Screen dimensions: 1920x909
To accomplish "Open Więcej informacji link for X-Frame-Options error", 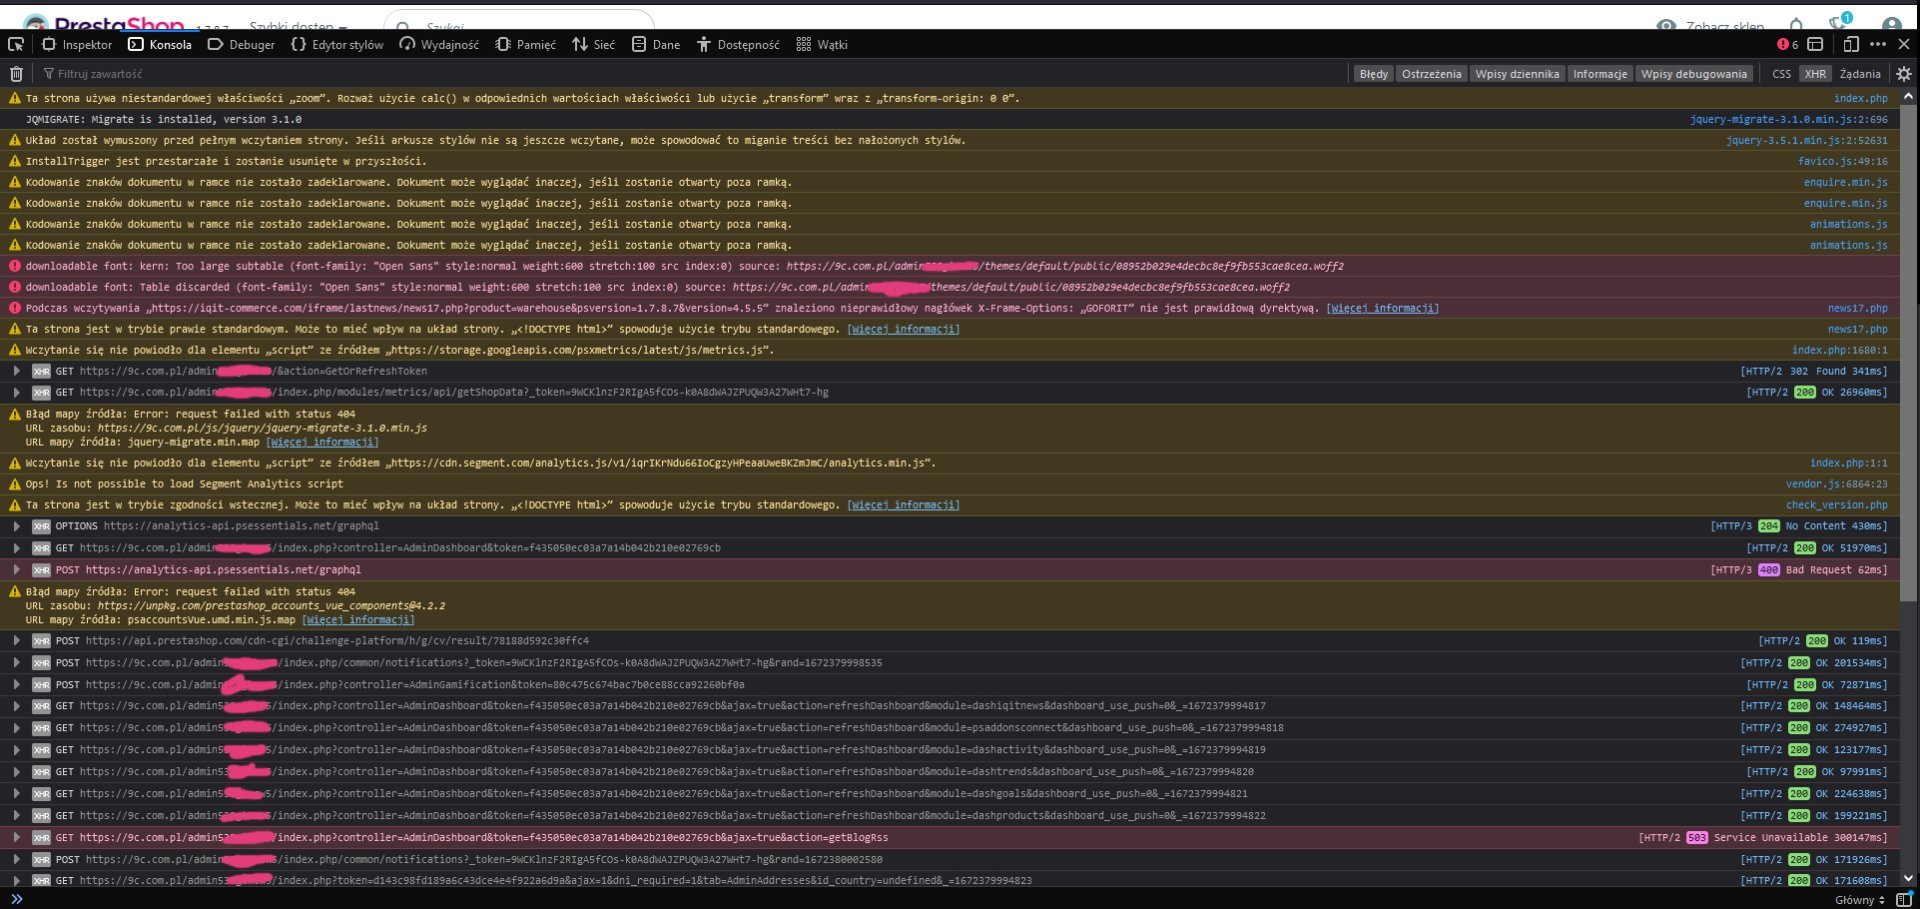I will 1382,308.
